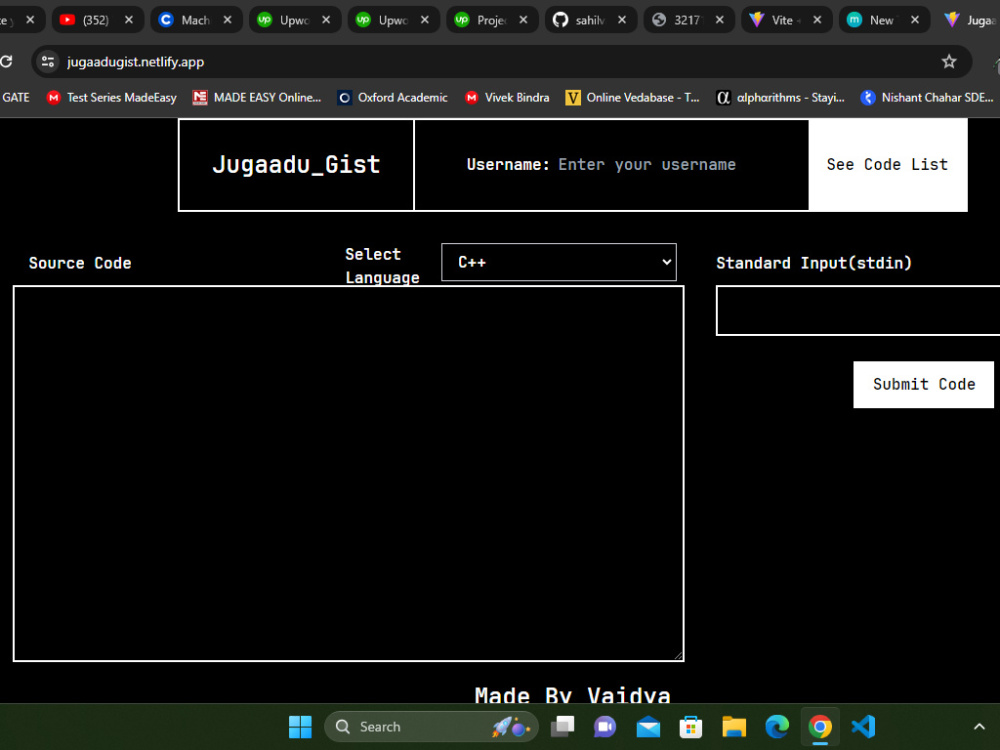
Task: Click the Jugaadu_Gist logo title
Action: (297, 165)
